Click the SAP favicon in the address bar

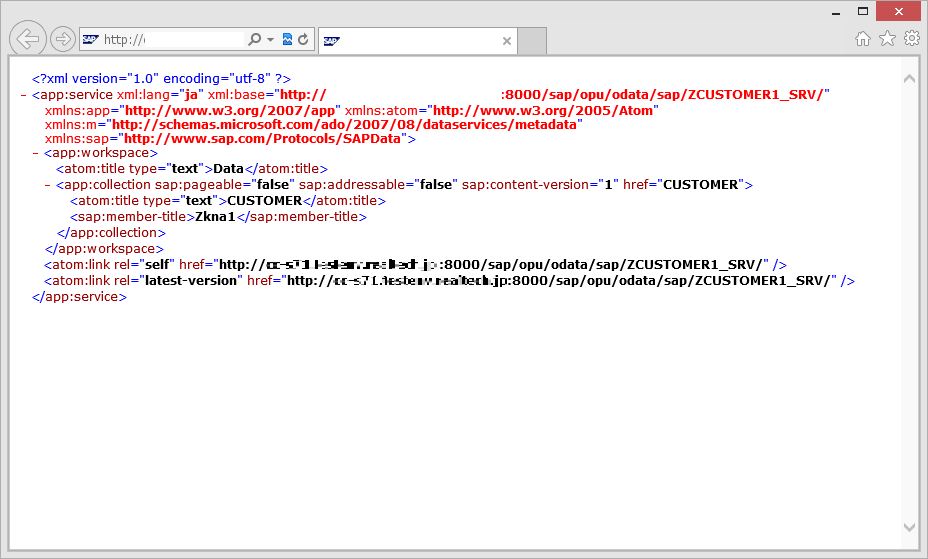(x=90, y=40)
